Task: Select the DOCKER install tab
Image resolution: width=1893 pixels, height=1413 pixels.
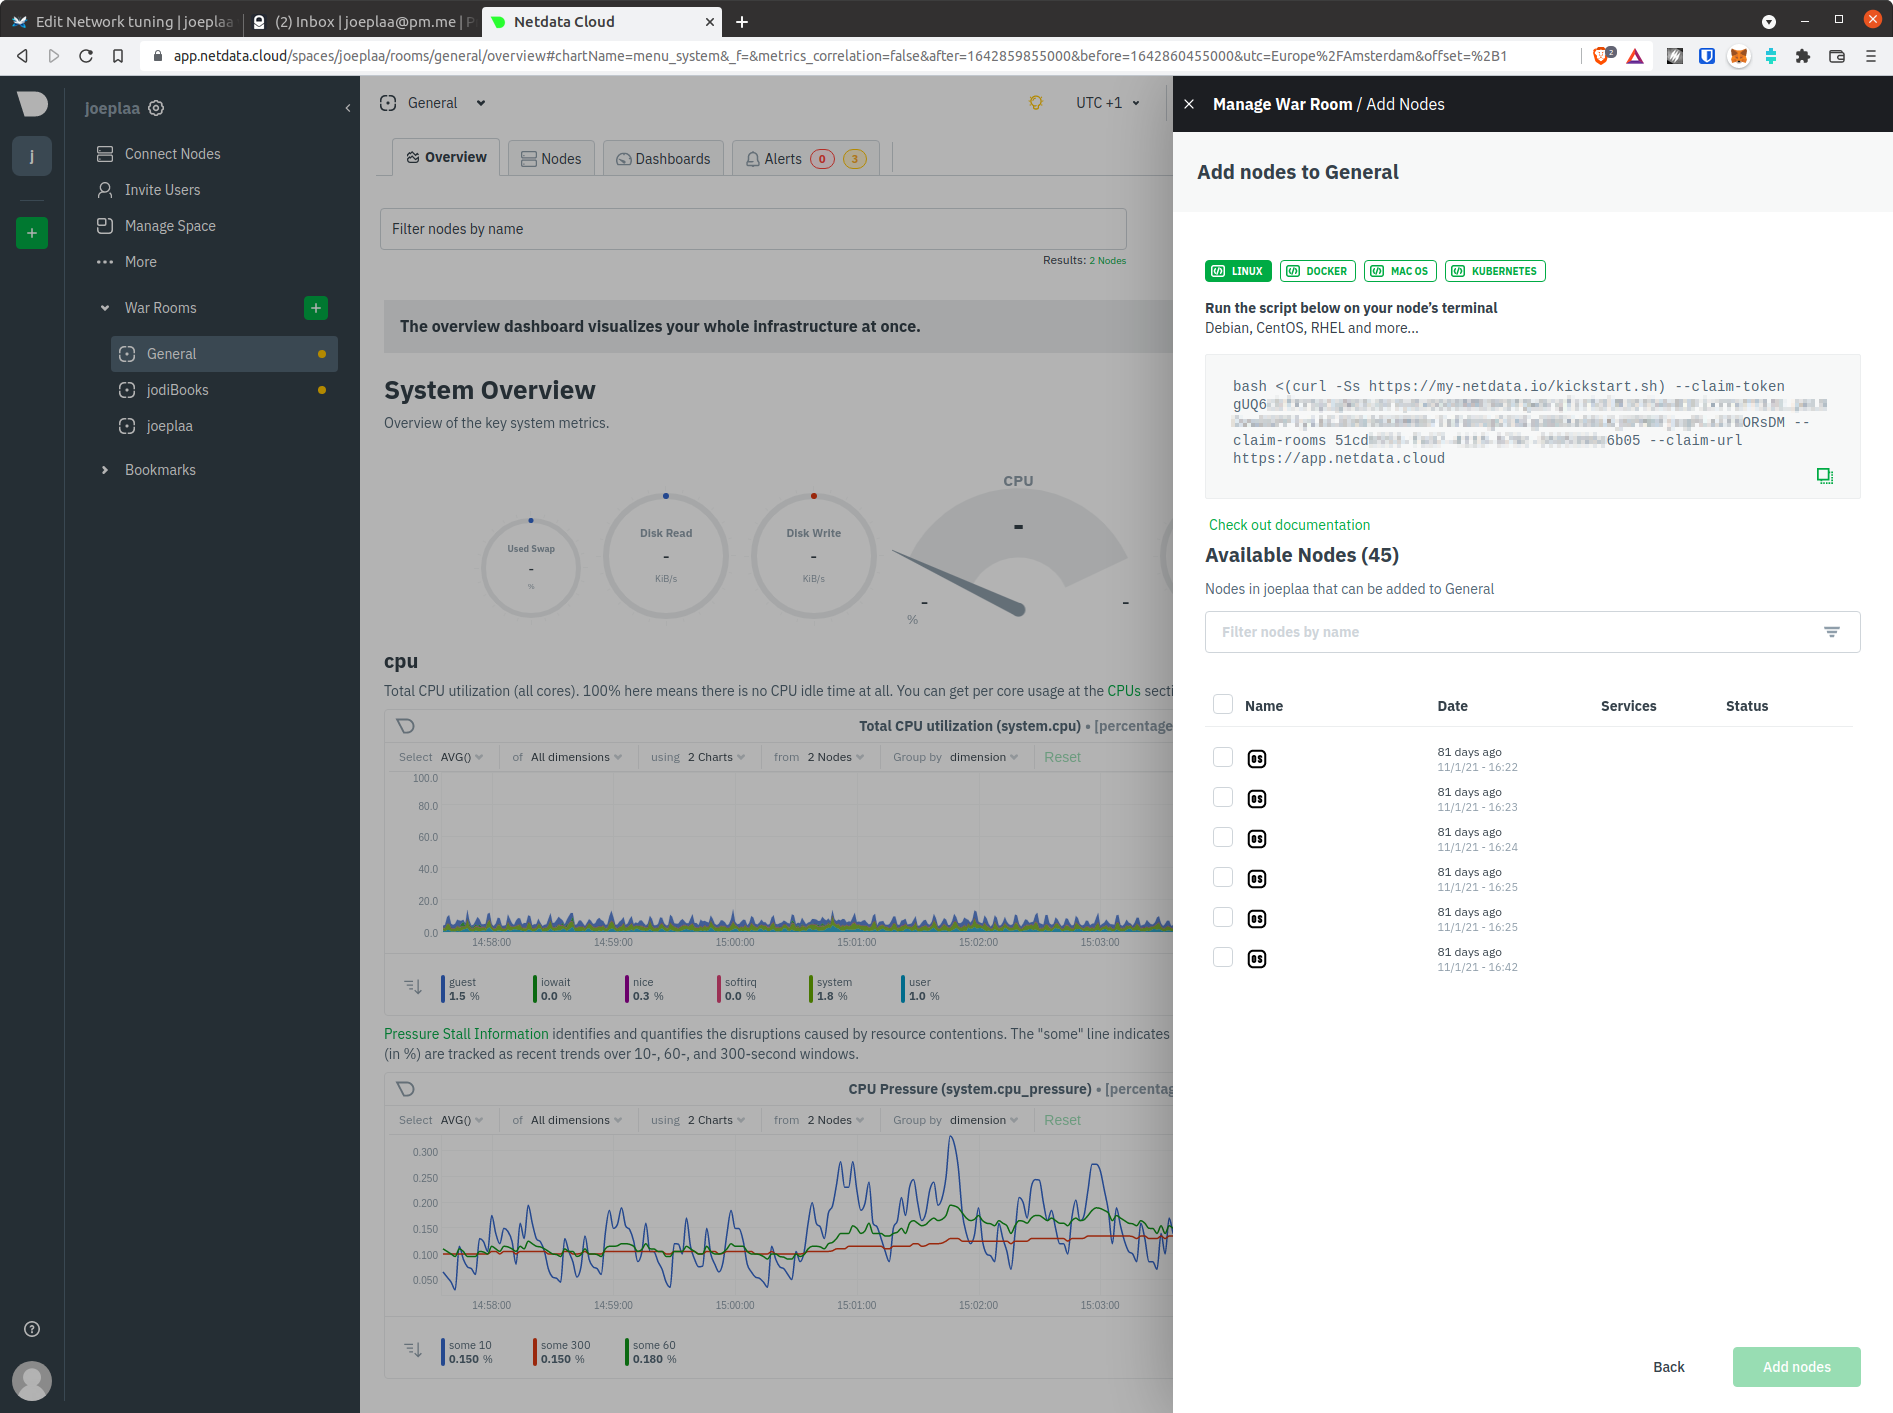Action: [1317, 271]
